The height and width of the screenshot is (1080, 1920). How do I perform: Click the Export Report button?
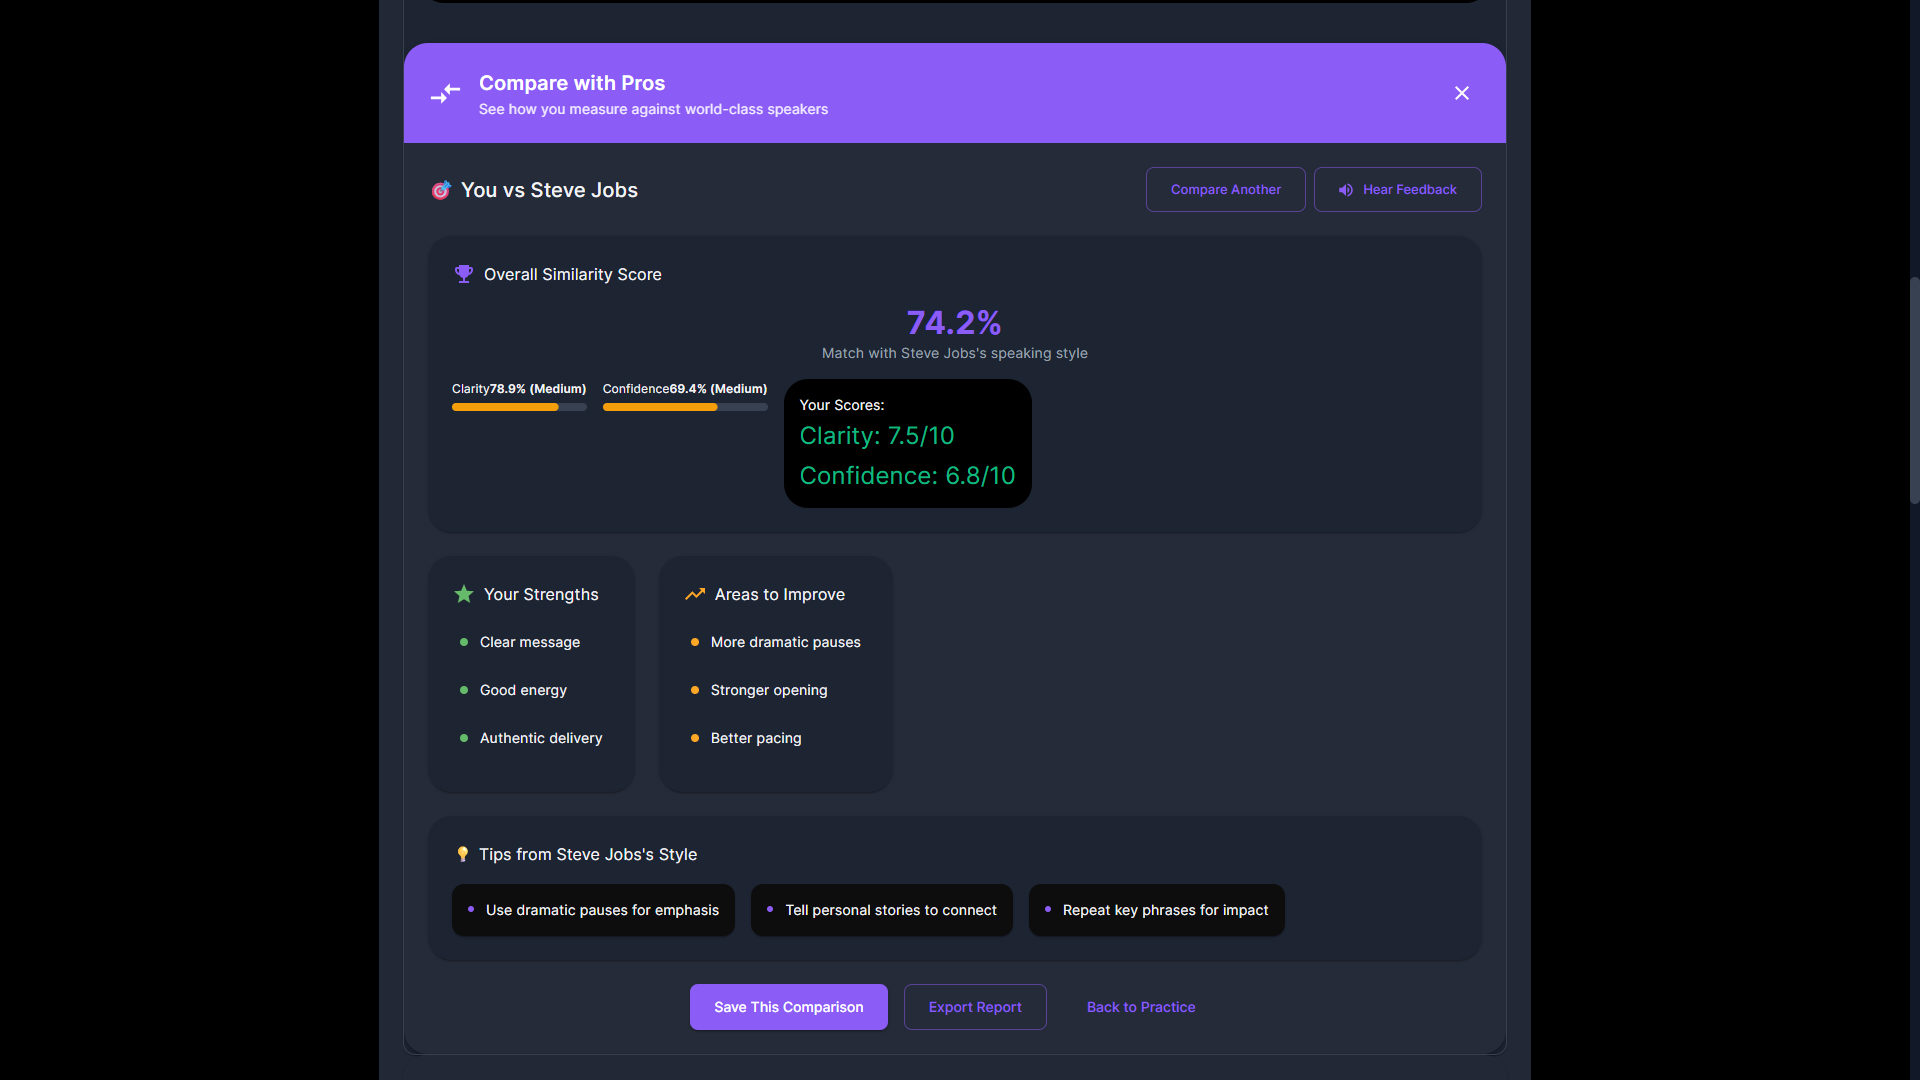[975, 1007]
